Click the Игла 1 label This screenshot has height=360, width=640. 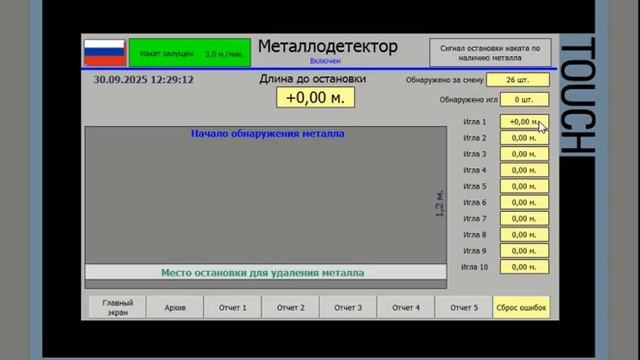[x=475, y=122]
